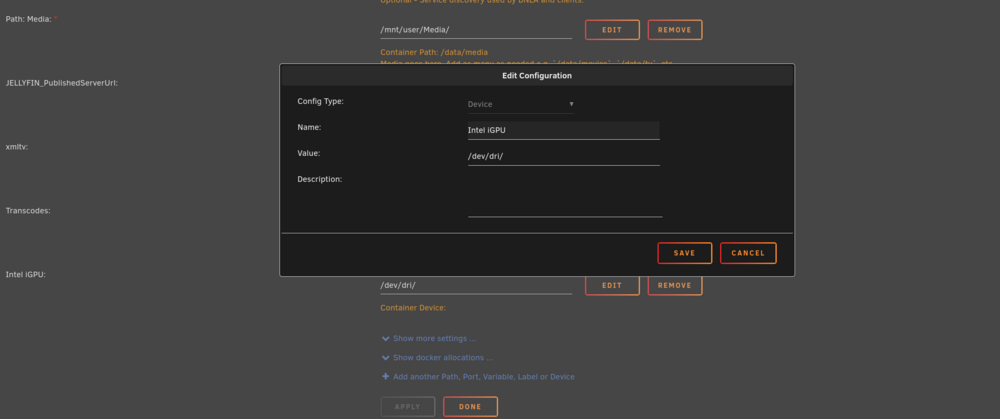
Task: Click the Done button
Action: pos(470,407)
